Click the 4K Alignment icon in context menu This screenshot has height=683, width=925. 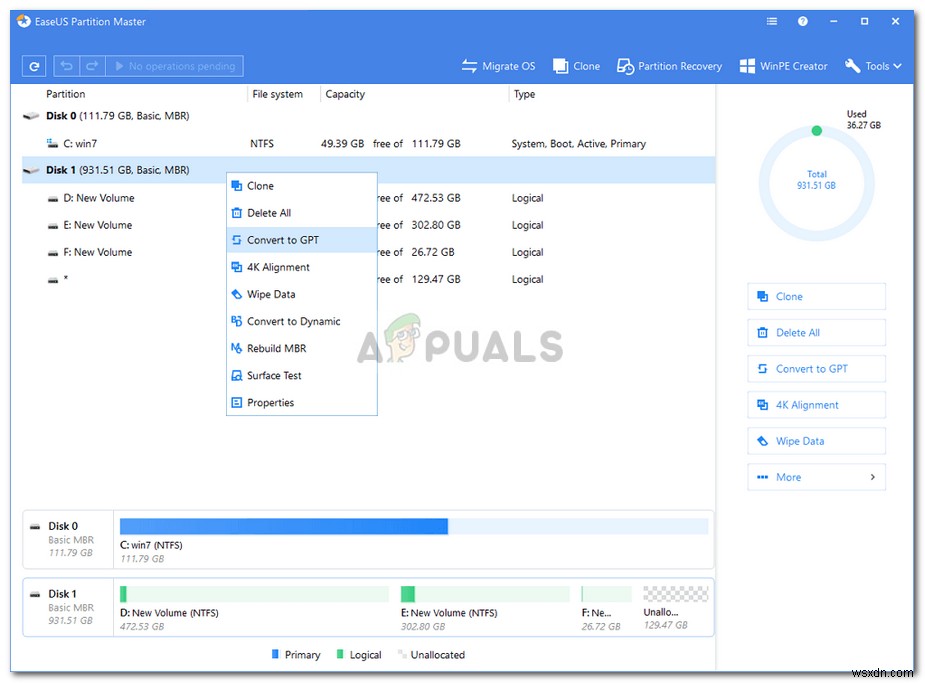click(x=237, y=267)
